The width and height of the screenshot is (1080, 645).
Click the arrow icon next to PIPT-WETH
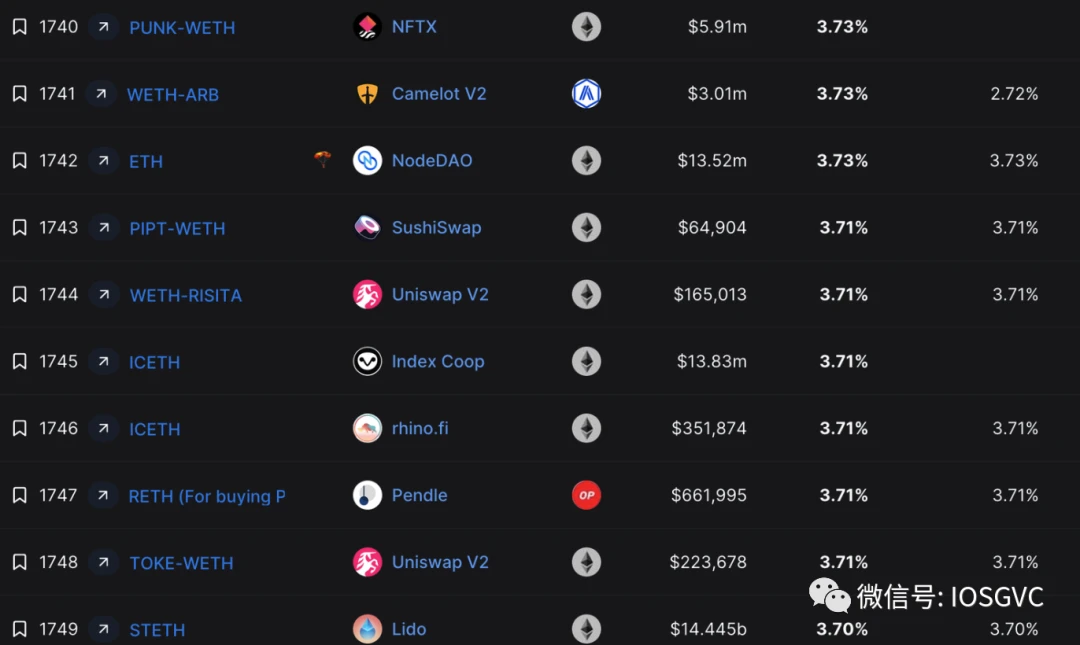102,228
